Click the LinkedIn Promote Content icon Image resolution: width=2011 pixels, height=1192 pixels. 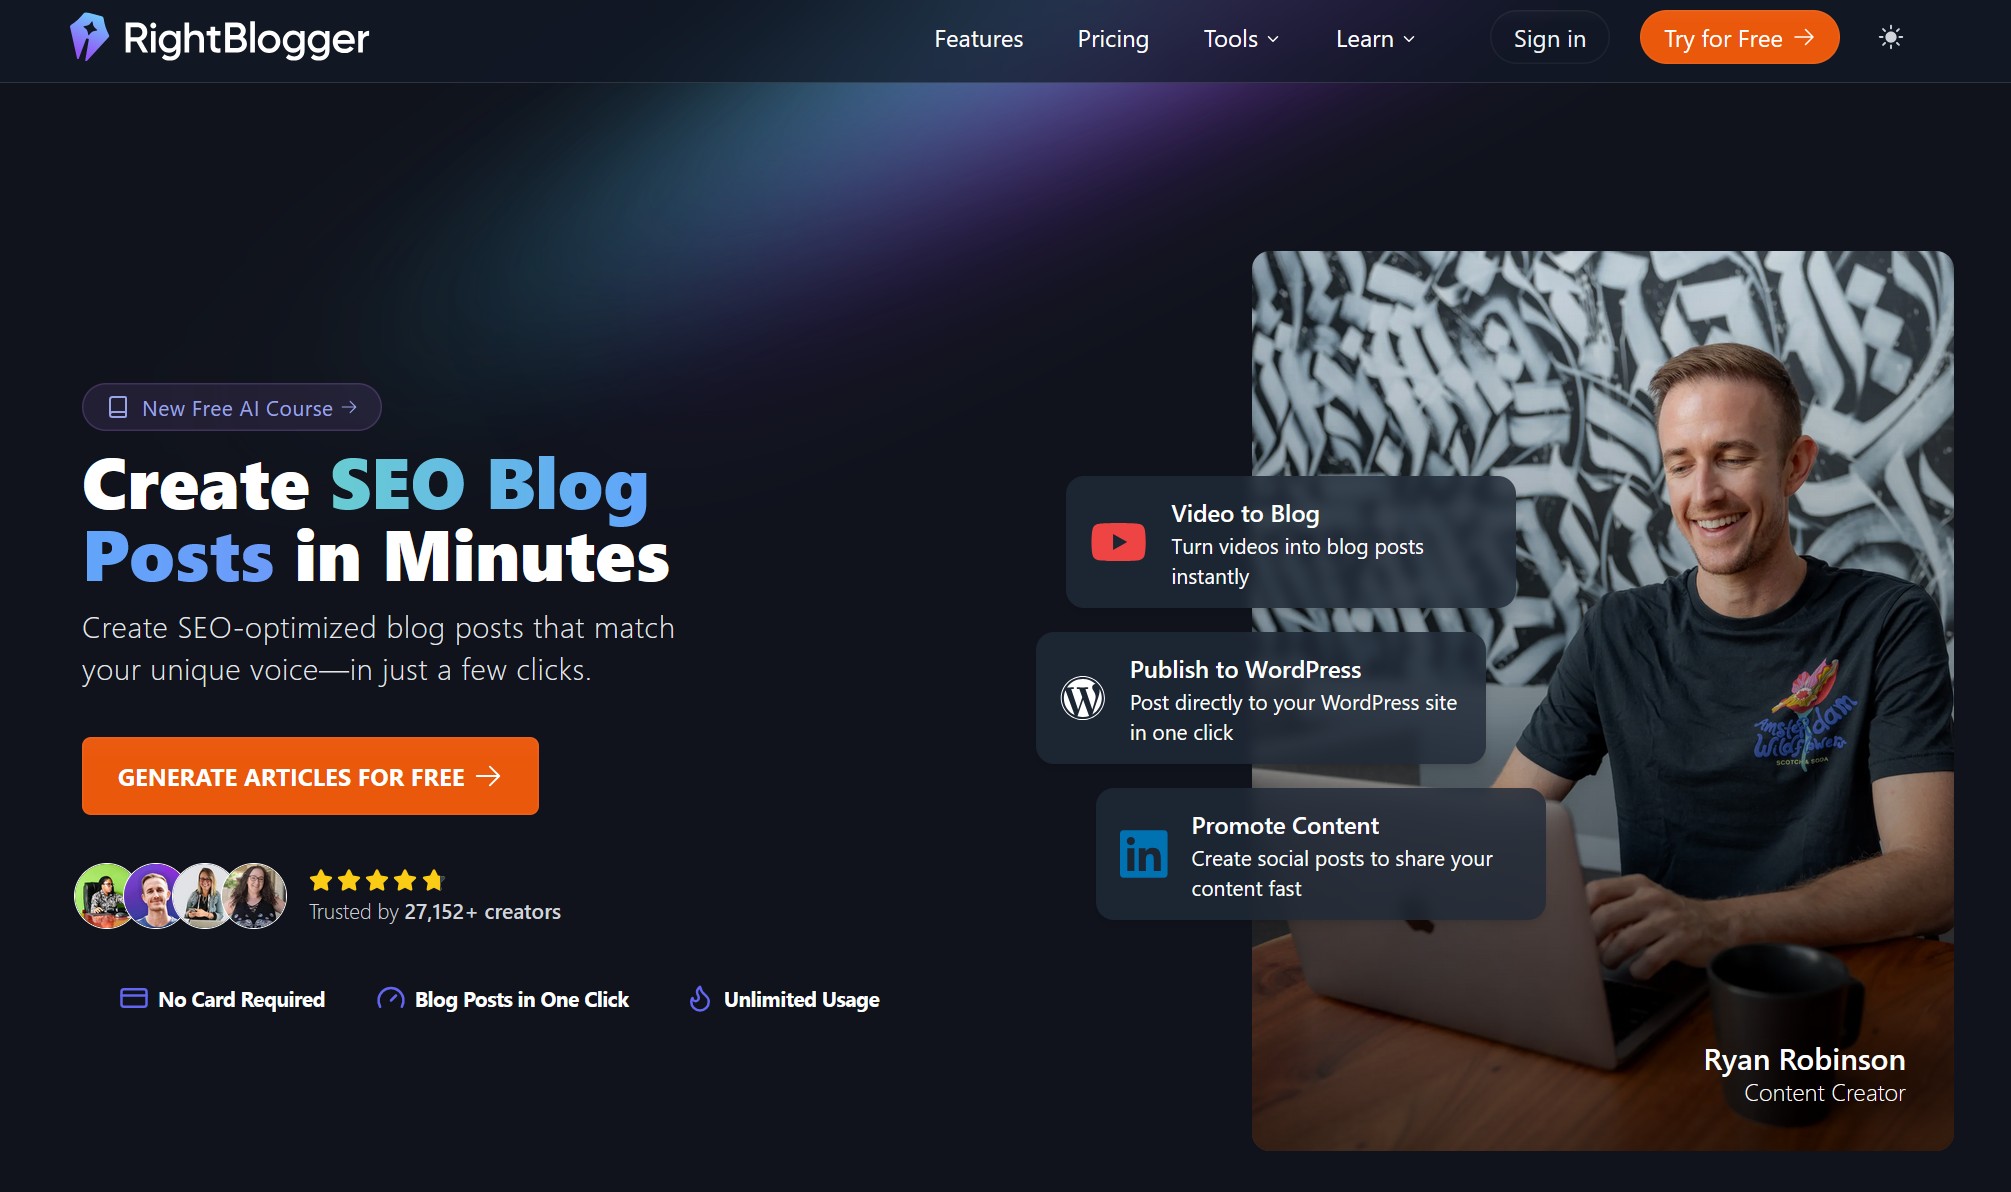pos(1144,853)
